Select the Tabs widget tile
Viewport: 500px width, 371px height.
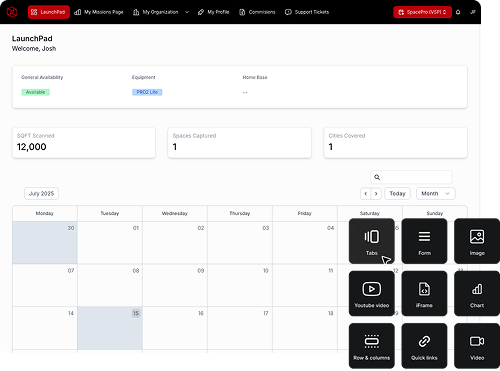pyautogui.click(x=372, y=241)
